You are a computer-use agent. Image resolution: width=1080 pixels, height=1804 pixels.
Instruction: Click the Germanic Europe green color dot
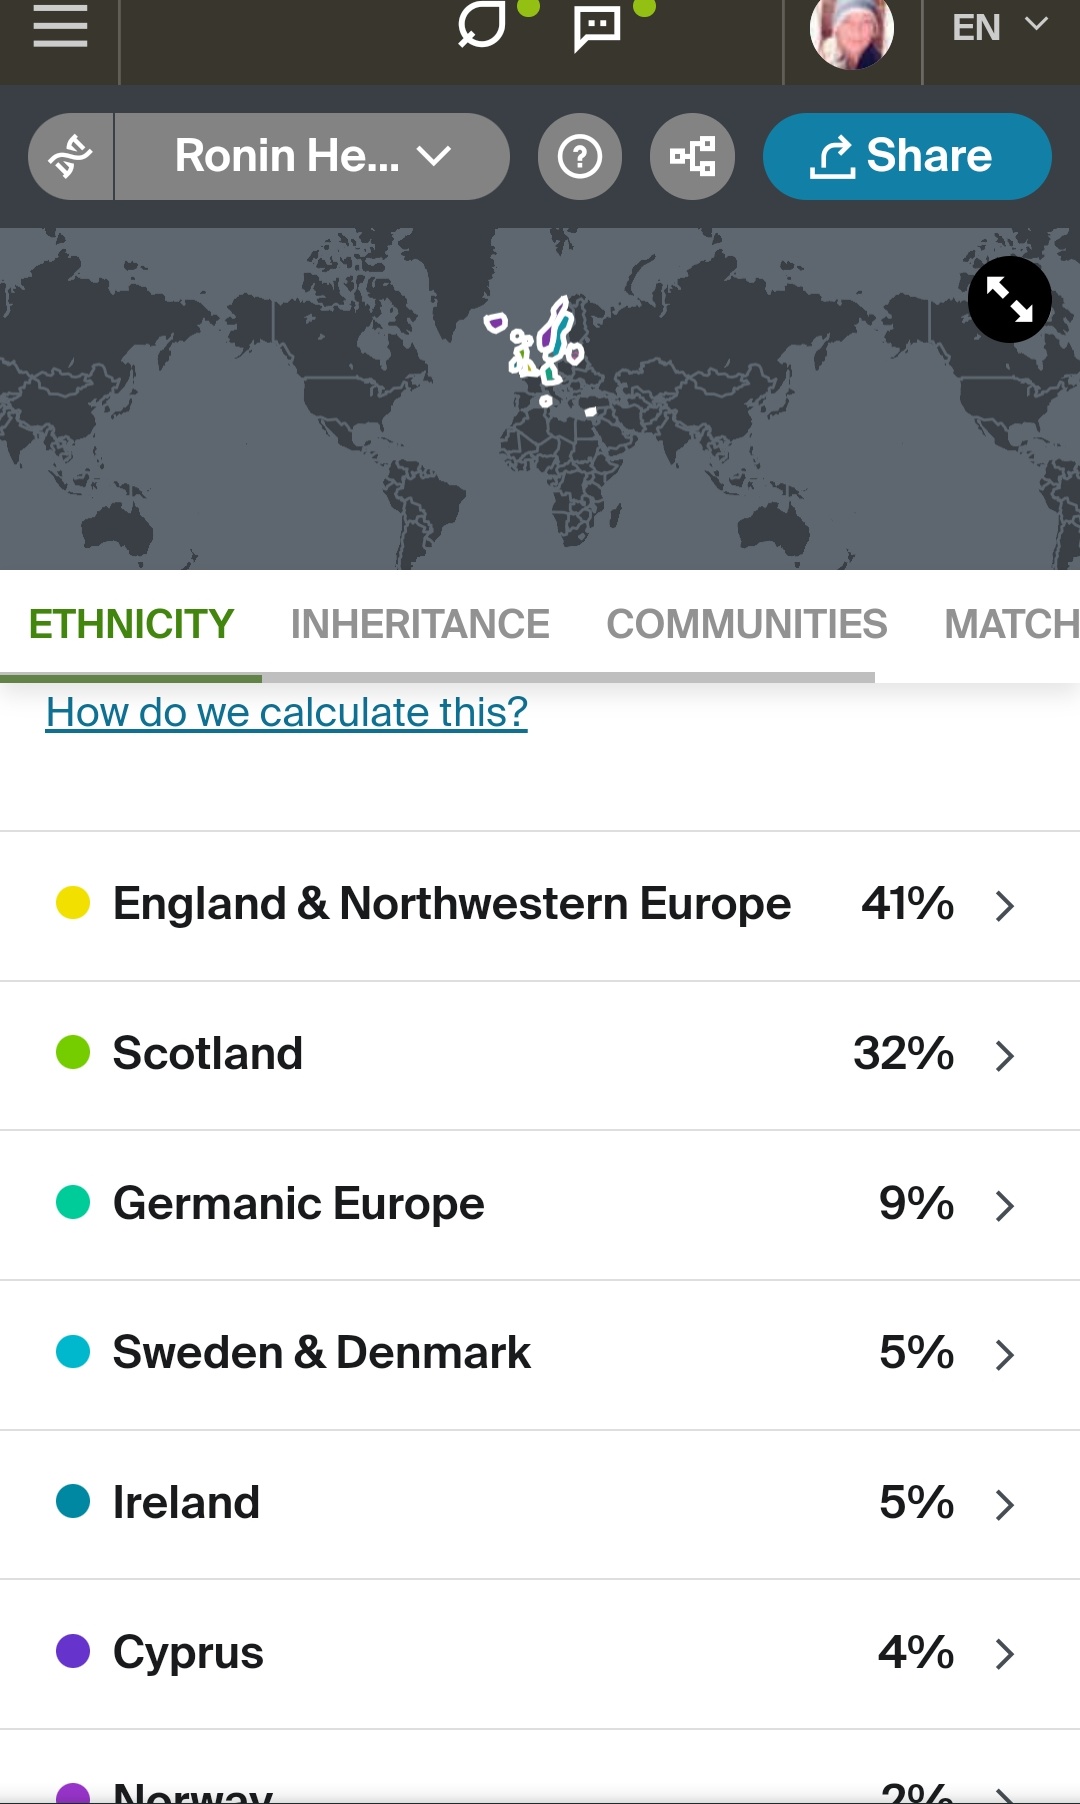[73, 1203]
